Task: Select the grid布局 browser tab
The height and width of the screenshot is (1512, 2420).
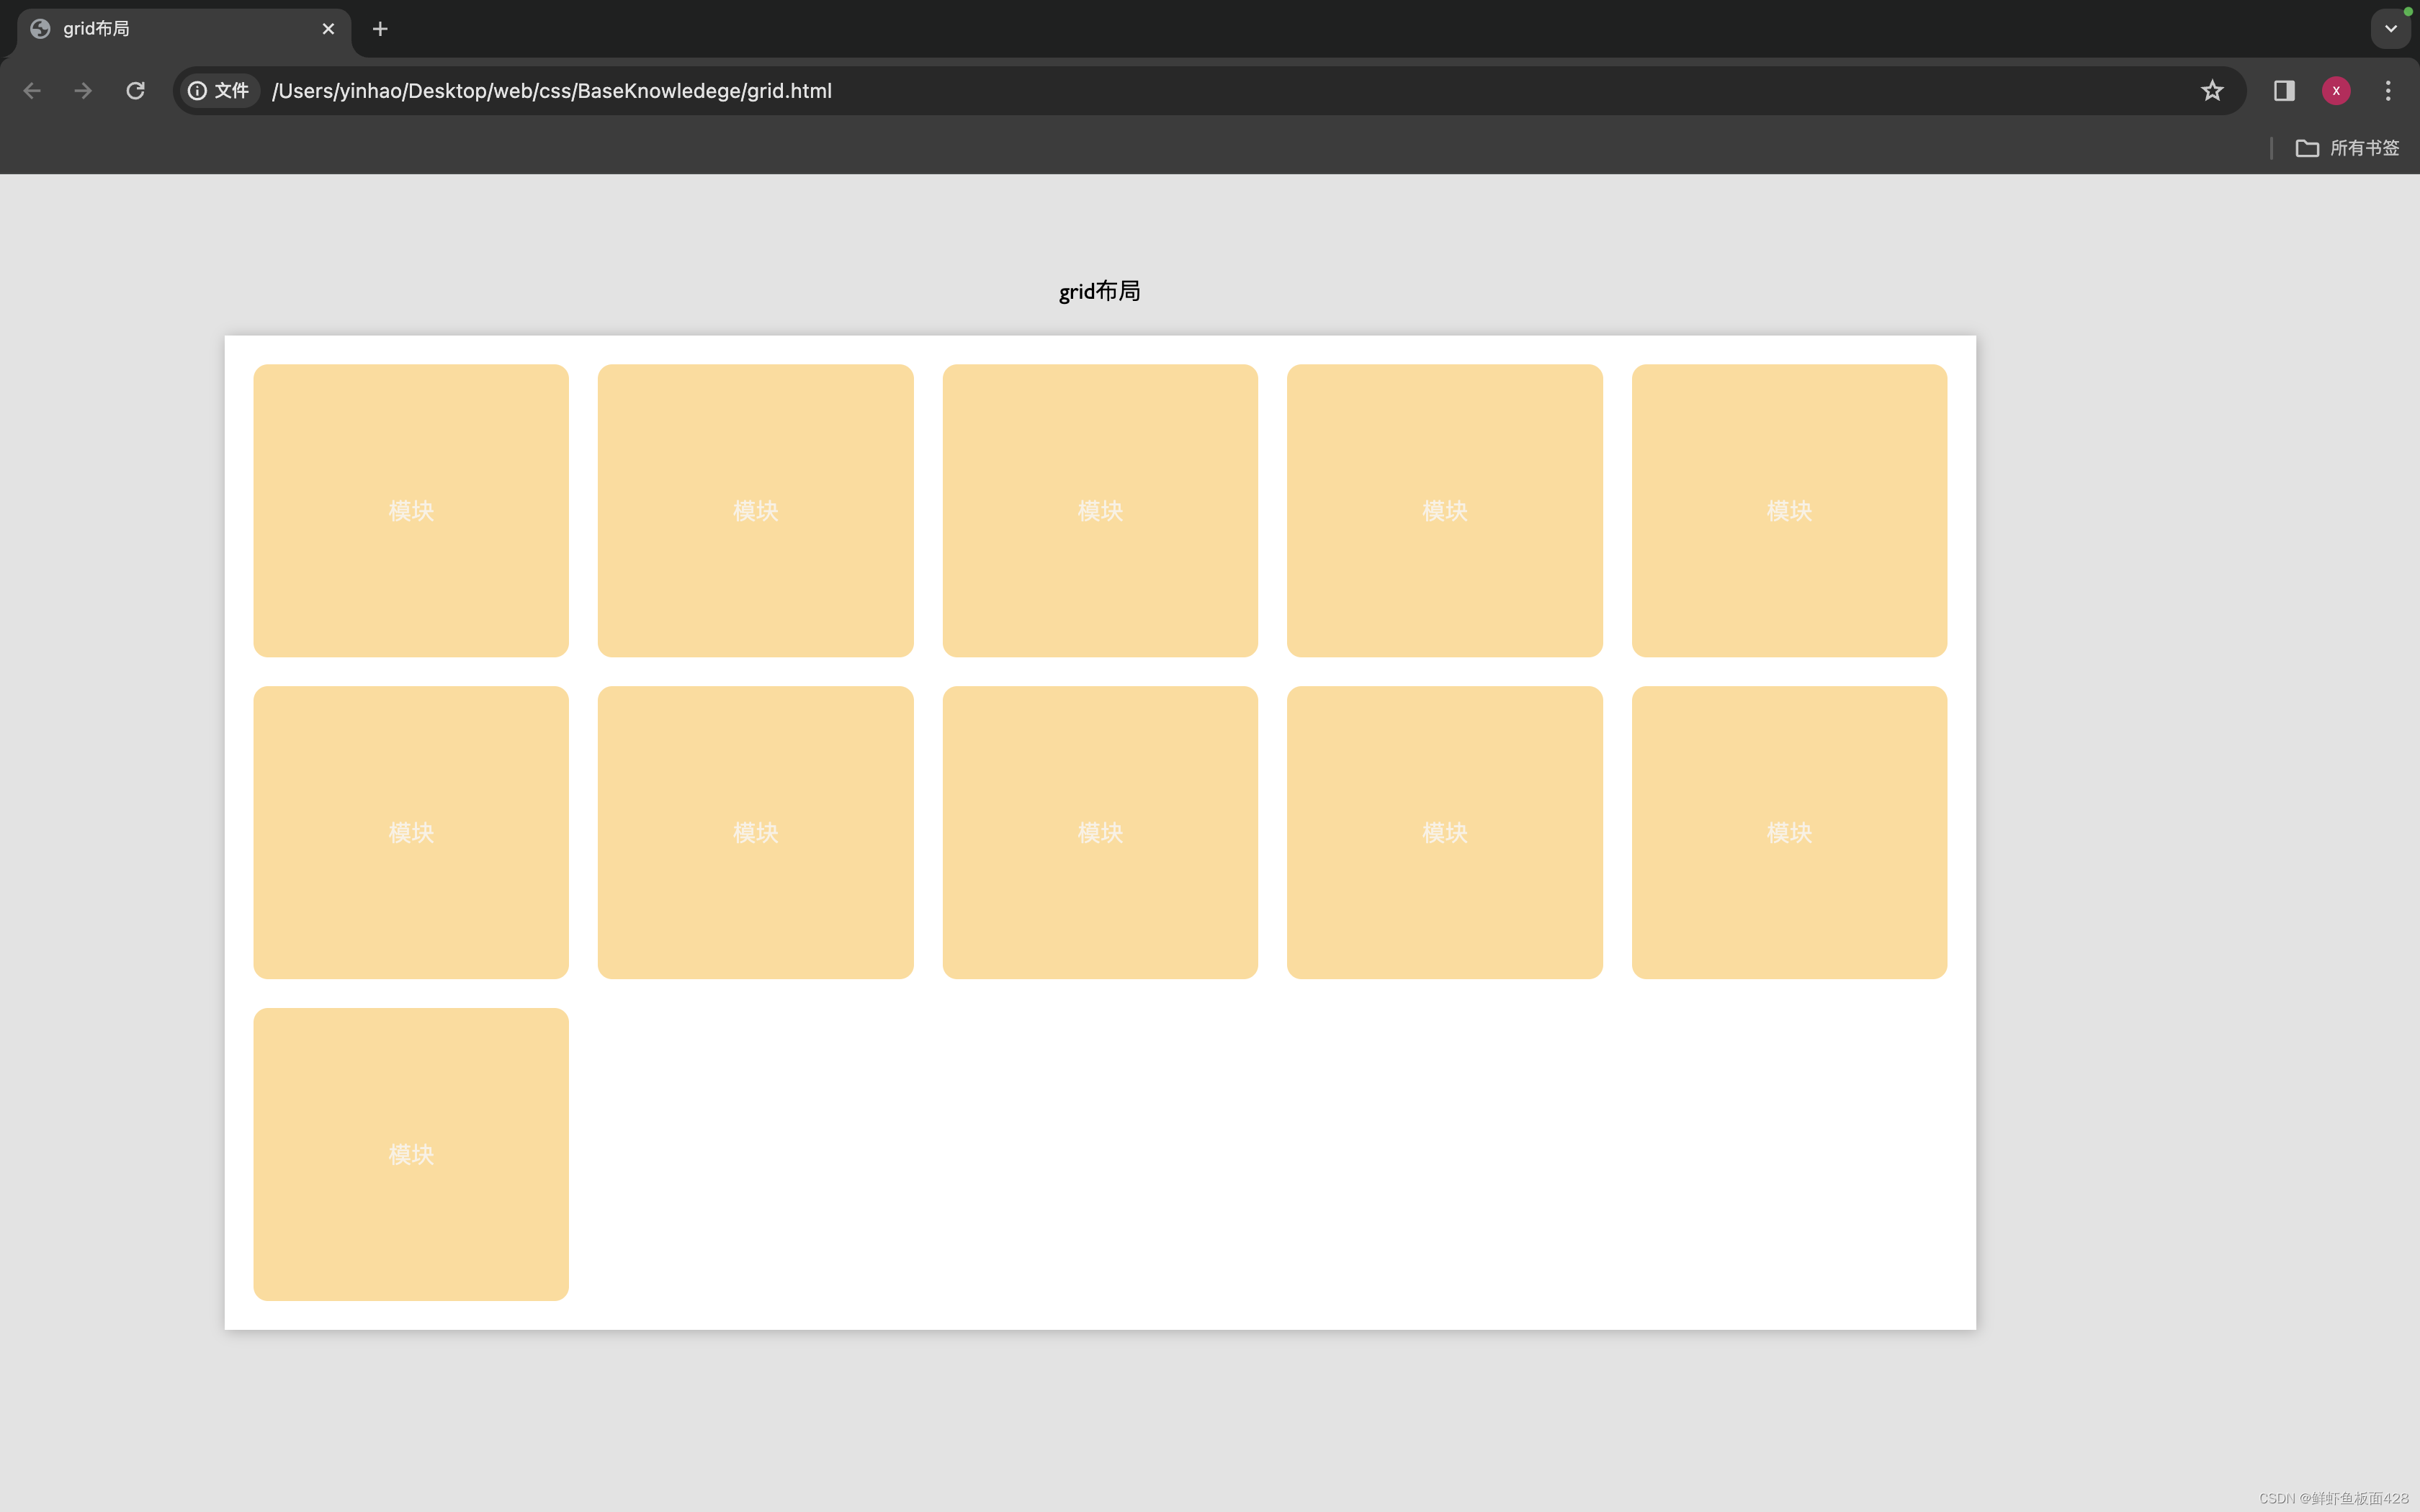Action: (184, 30)
